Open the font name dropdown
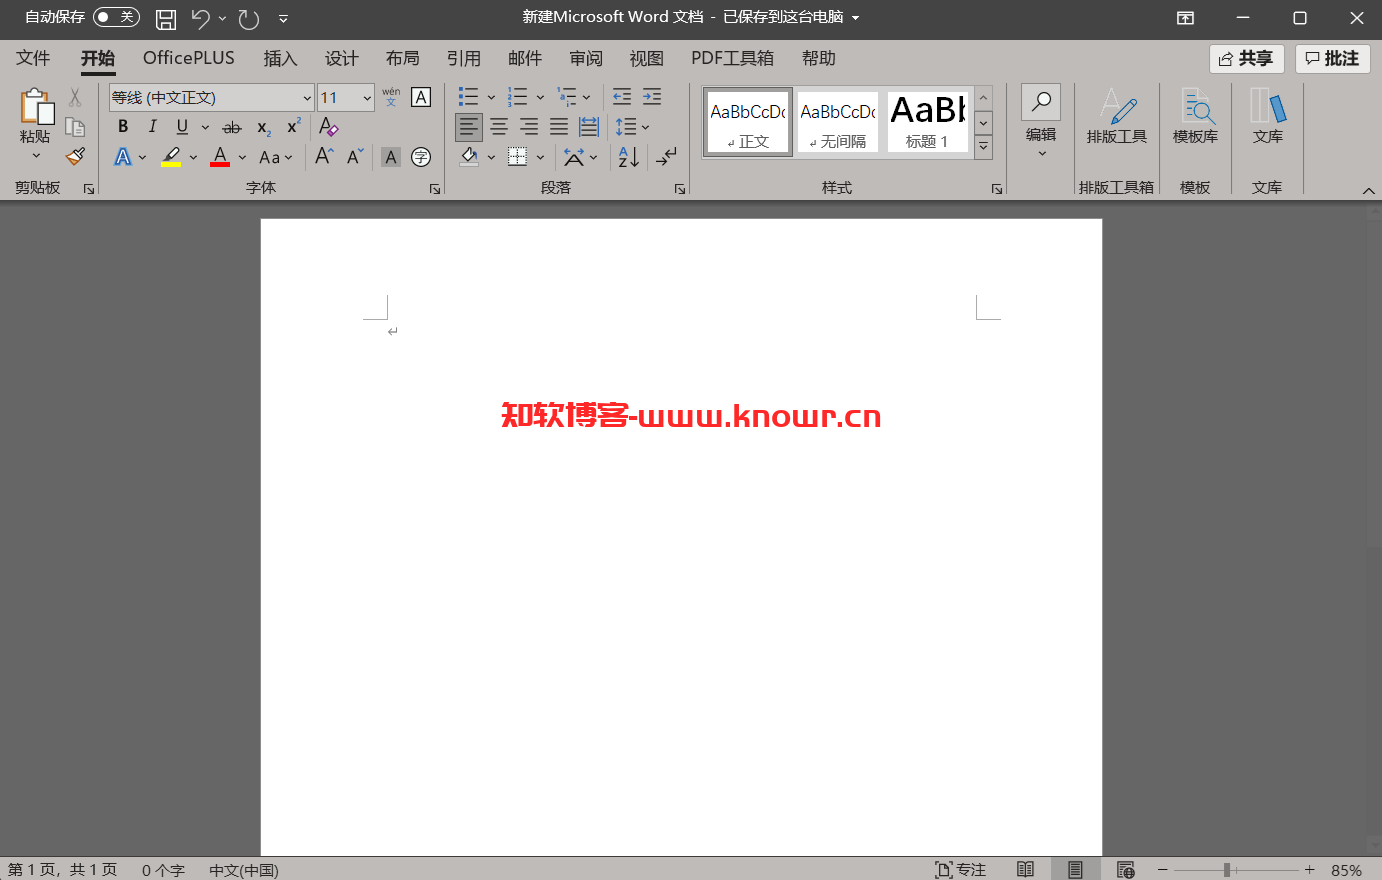Viewport: 1382px width, 880px height. [x=307, y=98]
